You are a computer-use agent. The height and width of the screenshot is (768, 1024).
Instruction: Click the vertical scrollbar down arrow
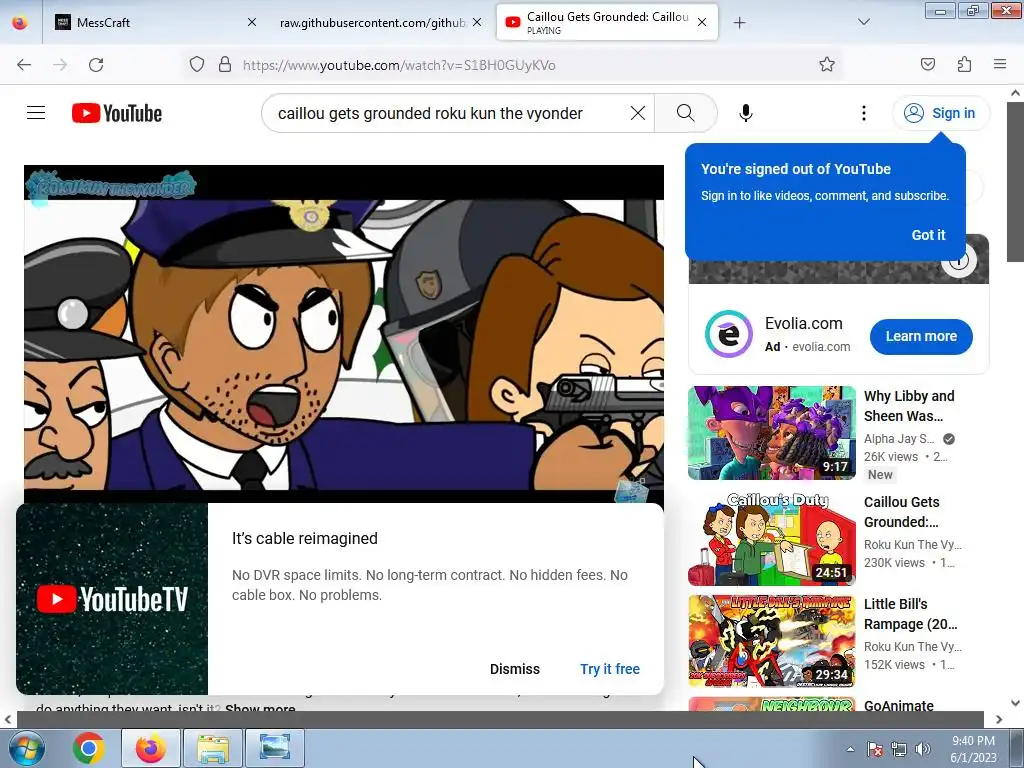click(1016, 703)
